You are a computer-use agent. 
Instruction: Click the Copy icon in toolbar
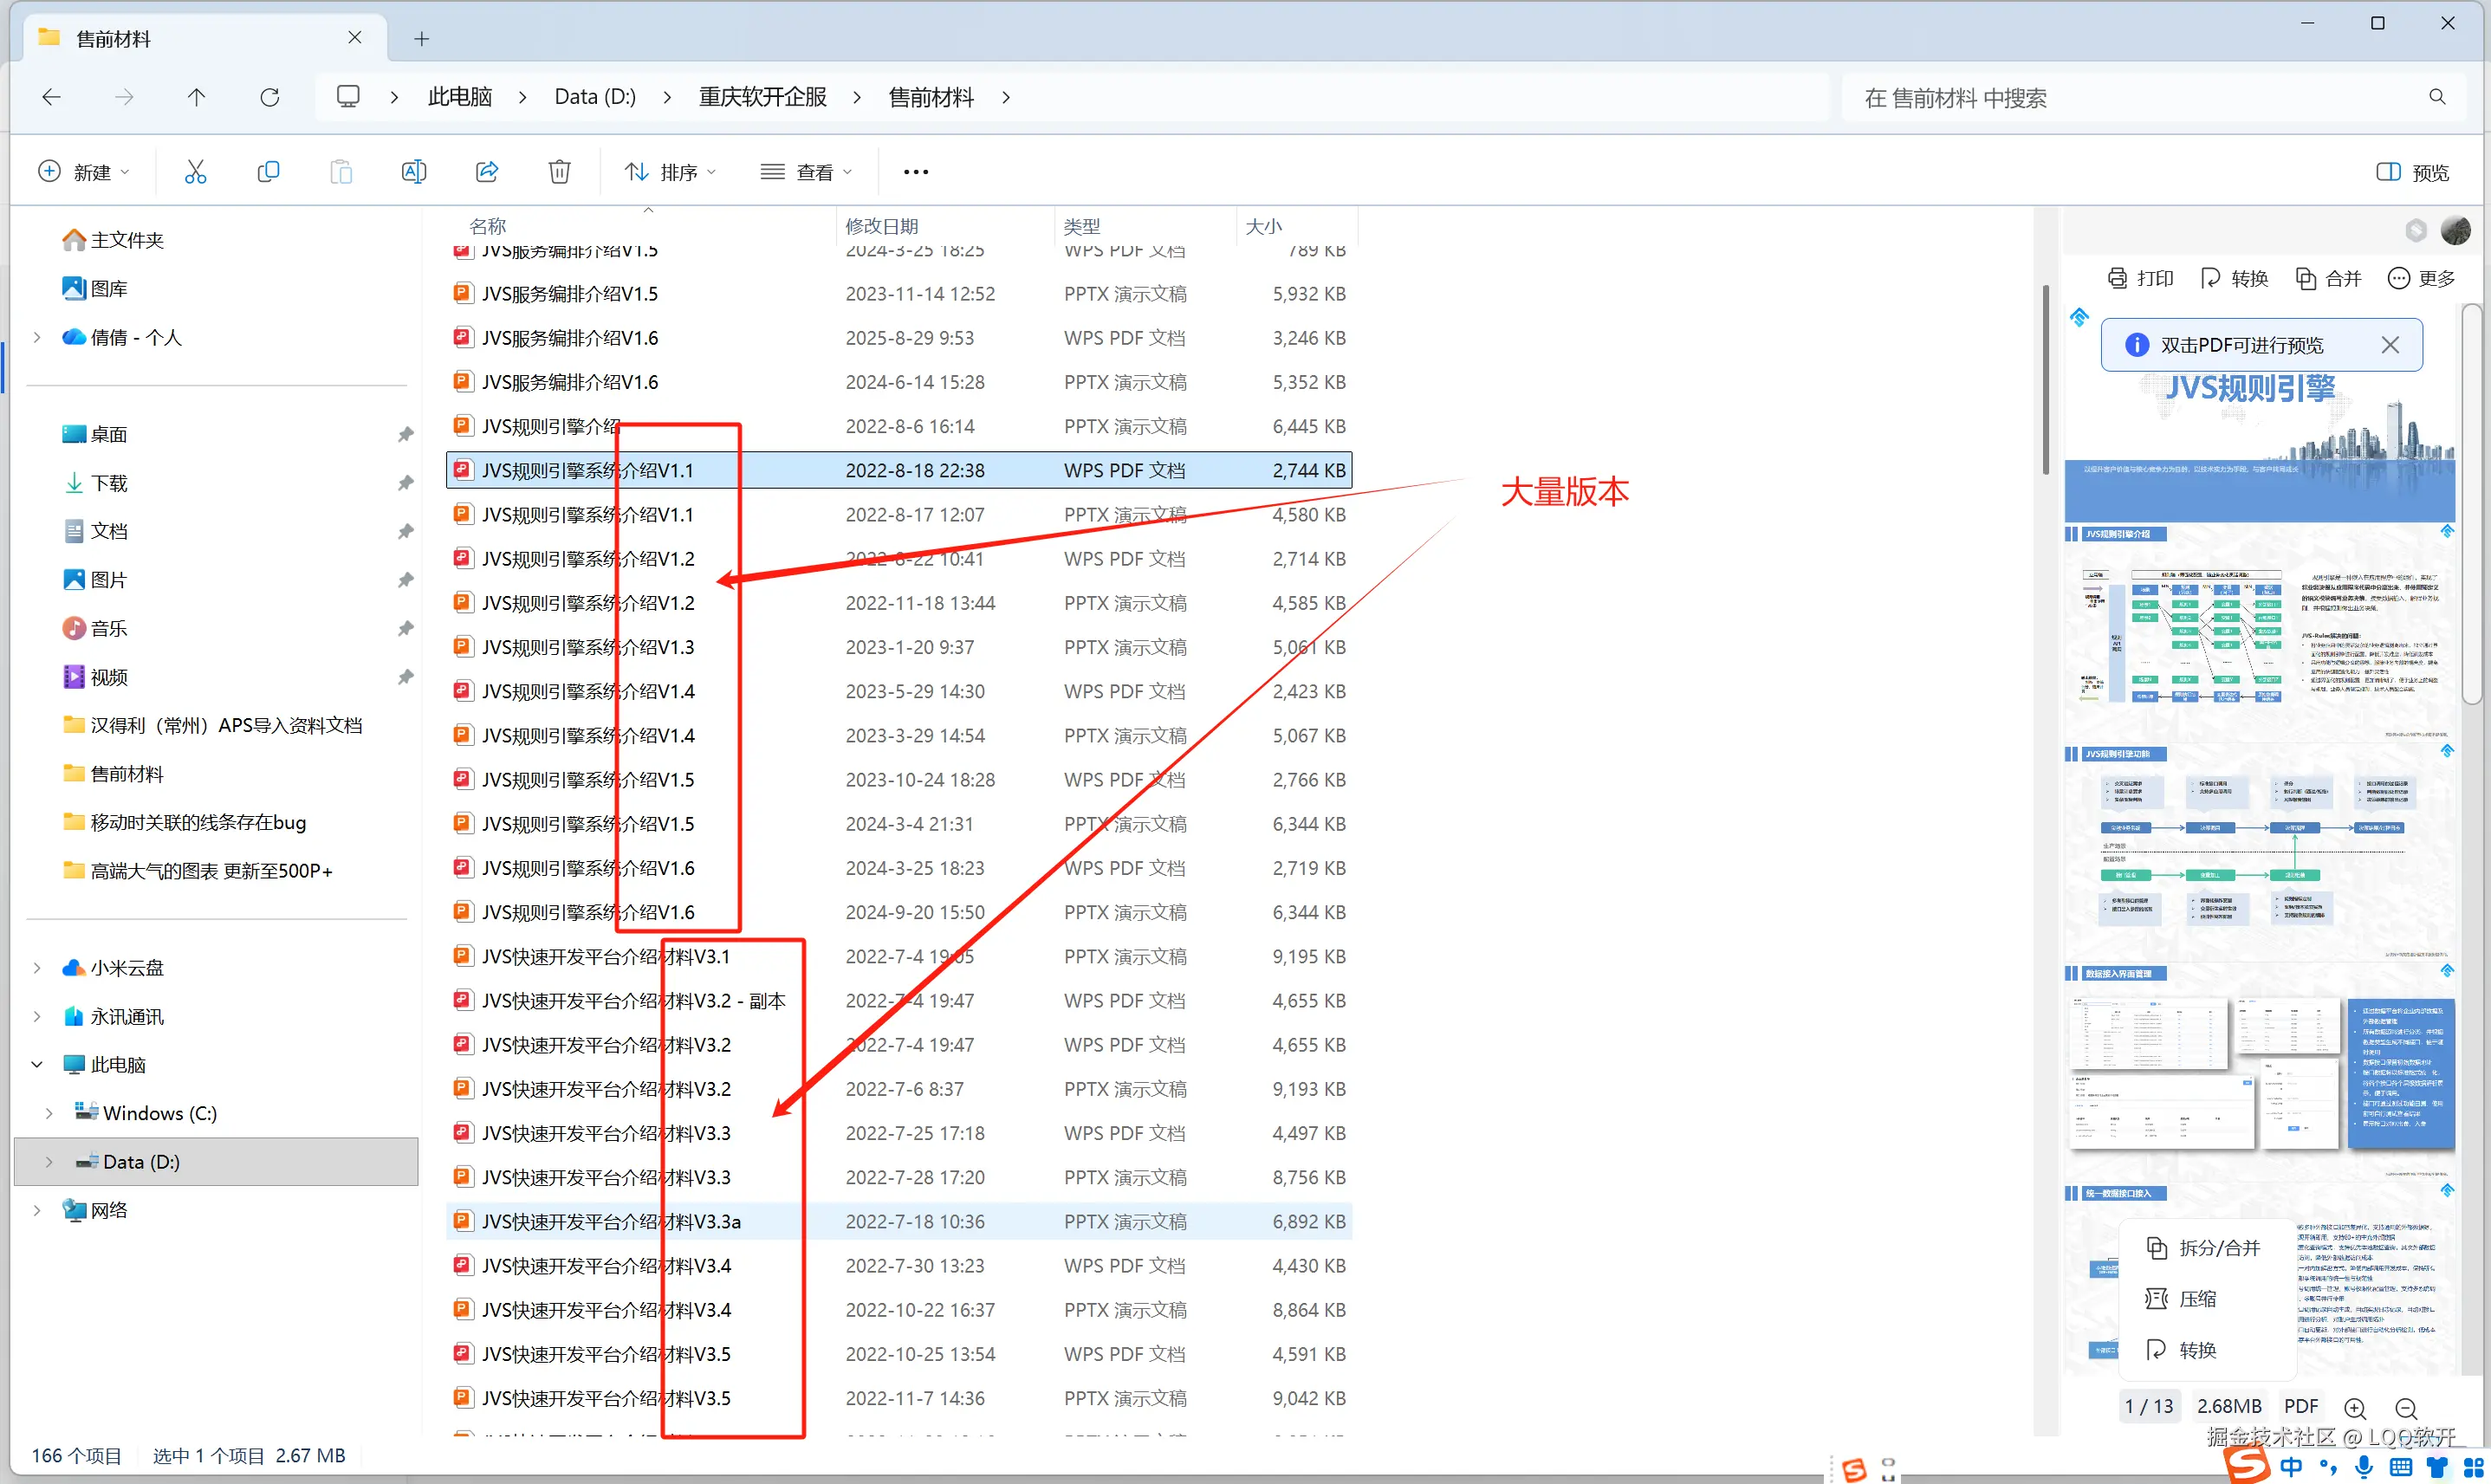[x=268, y=172]
